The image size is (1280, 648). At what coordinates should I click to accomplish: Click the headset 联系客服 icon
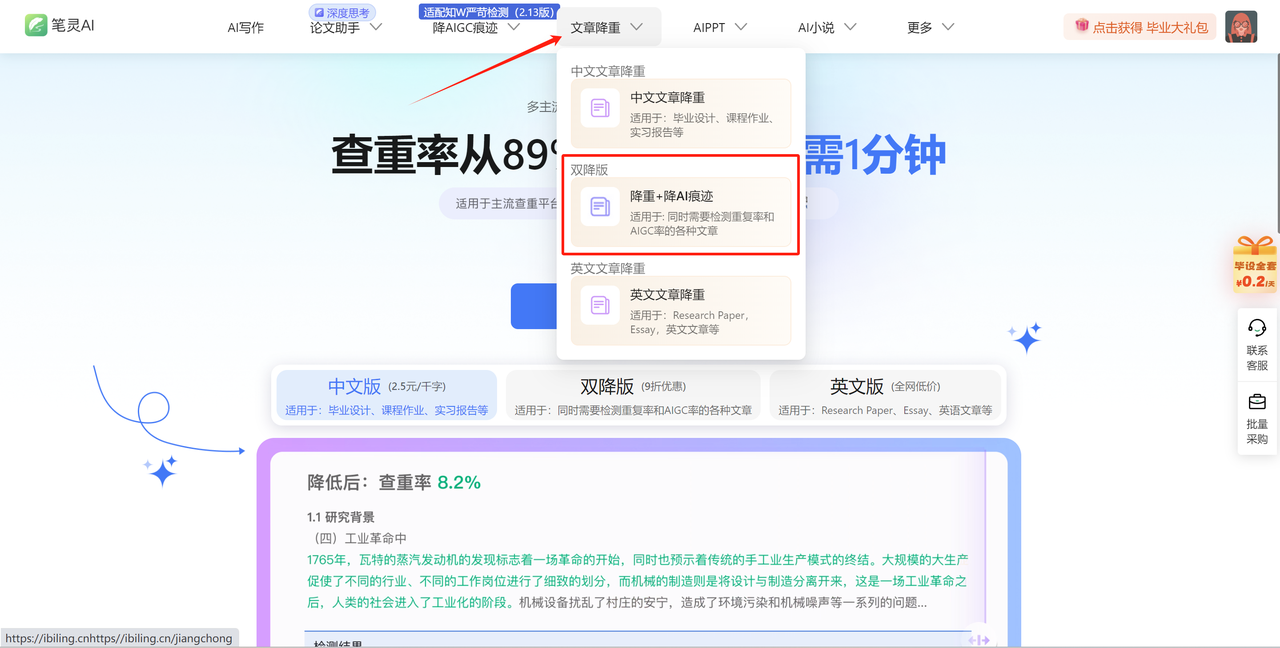(x=1257, y=328)
